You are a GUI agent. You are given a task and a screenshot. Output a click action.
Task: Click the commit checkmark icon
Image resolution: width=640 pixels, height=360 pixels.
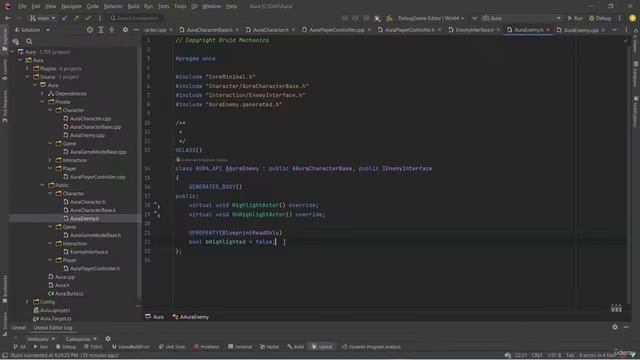pyautogui.click(x=88, y=18)
